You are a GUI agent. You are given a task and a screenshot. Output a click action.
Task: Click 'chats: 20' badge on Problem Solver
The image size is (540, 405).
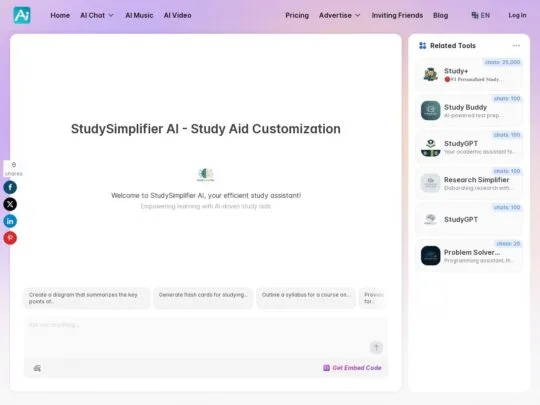point(508,244)
